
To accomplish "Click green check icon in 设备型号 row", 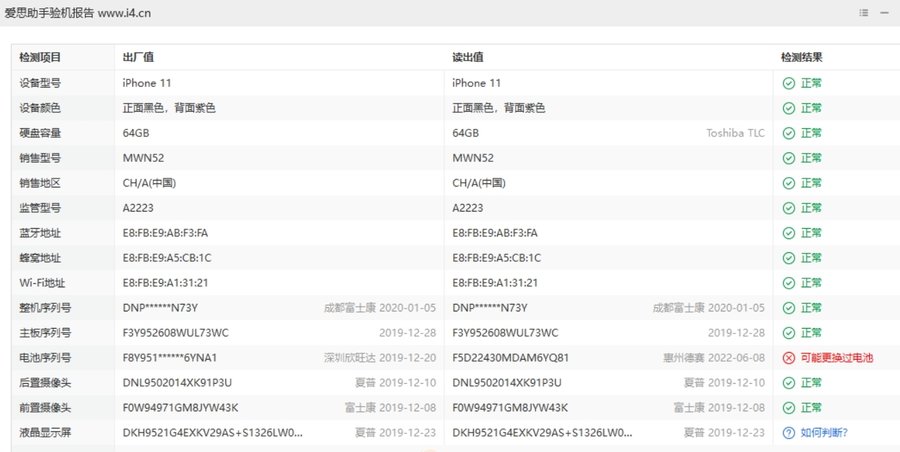I will [789, 83].
